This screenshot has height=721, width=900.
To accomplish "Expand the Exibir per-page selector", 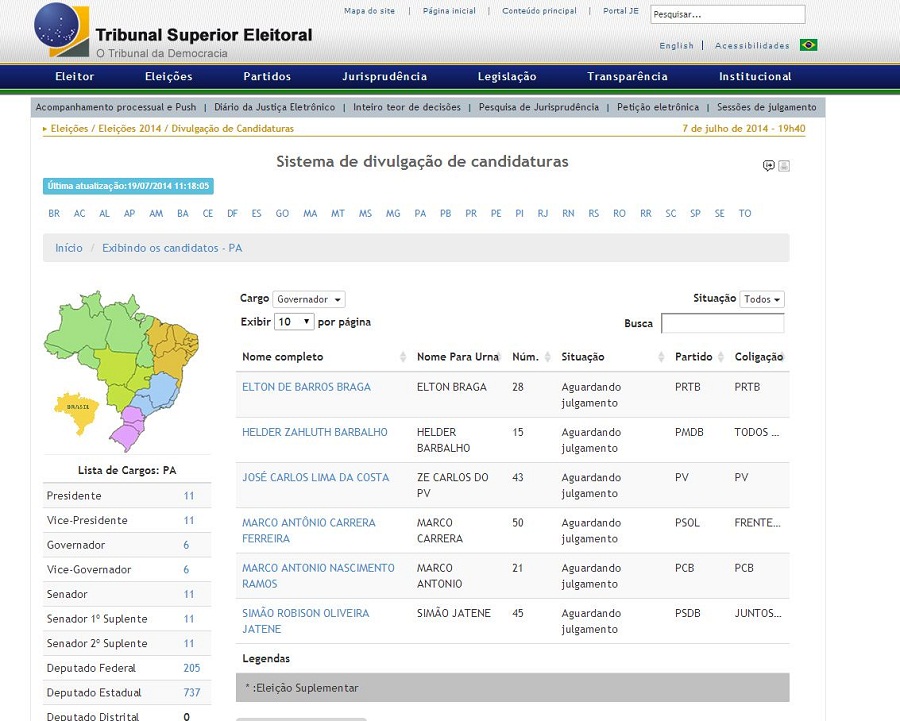I will point(294,322).
